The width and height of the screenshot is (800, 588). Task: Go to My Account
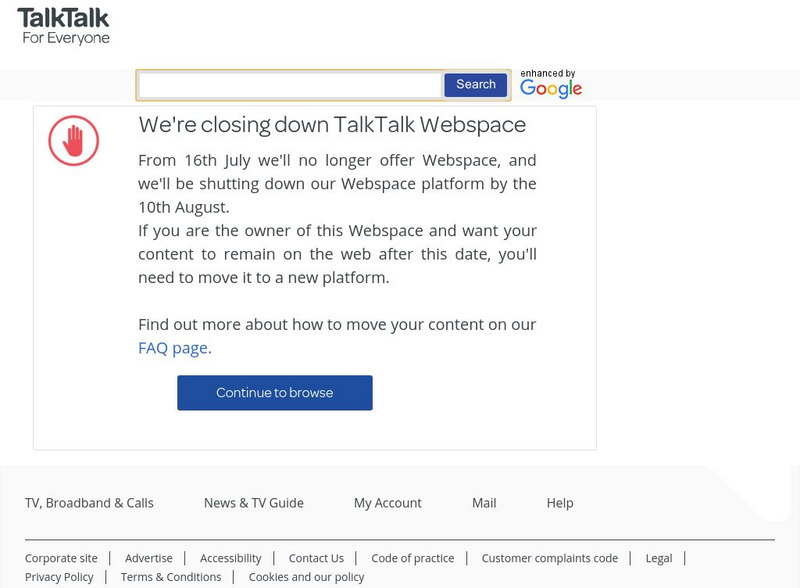coord(387,503)
